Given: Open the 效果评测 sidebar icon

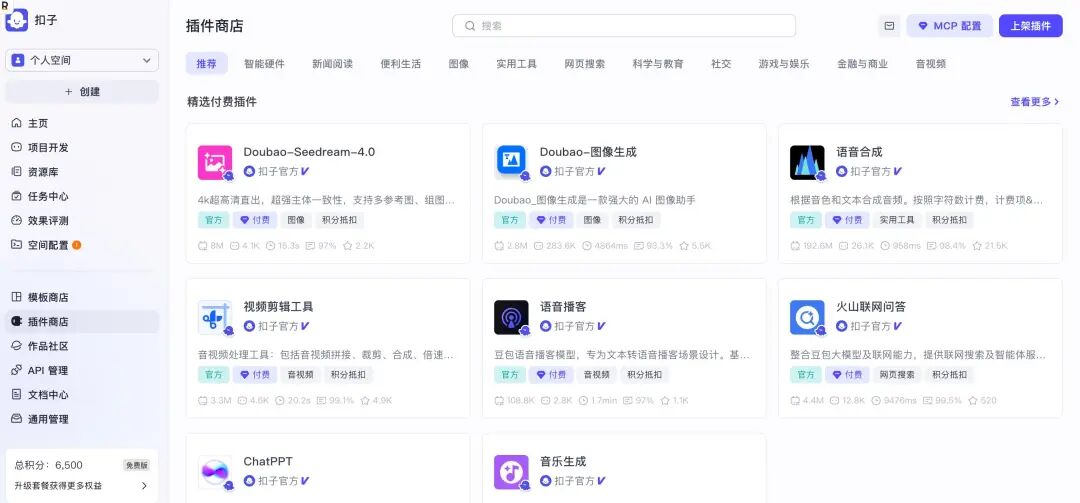Looking at the screenshot, I should click(x=17, y=220).
